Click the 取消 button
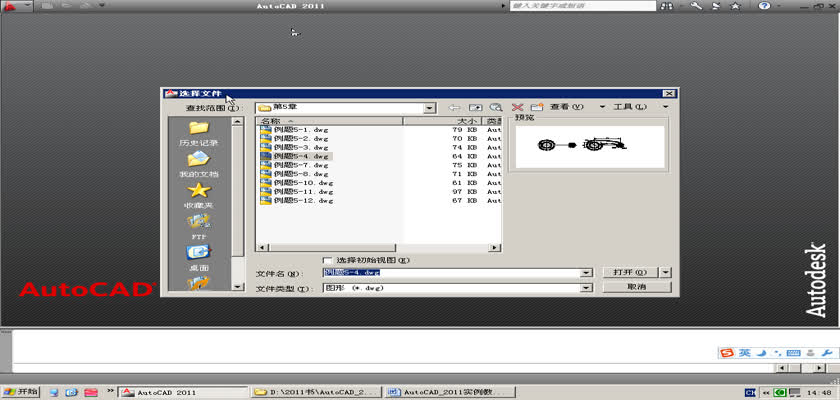840x400 pixels. (636, 287)
